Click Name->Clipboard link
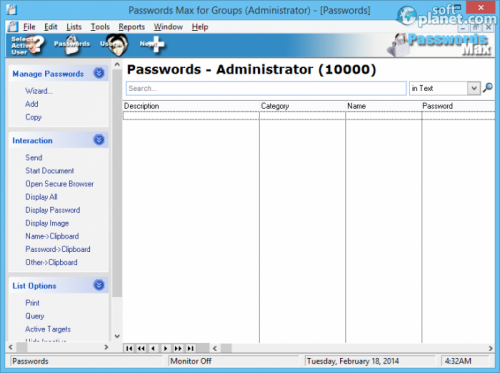 tap(52, 236)
